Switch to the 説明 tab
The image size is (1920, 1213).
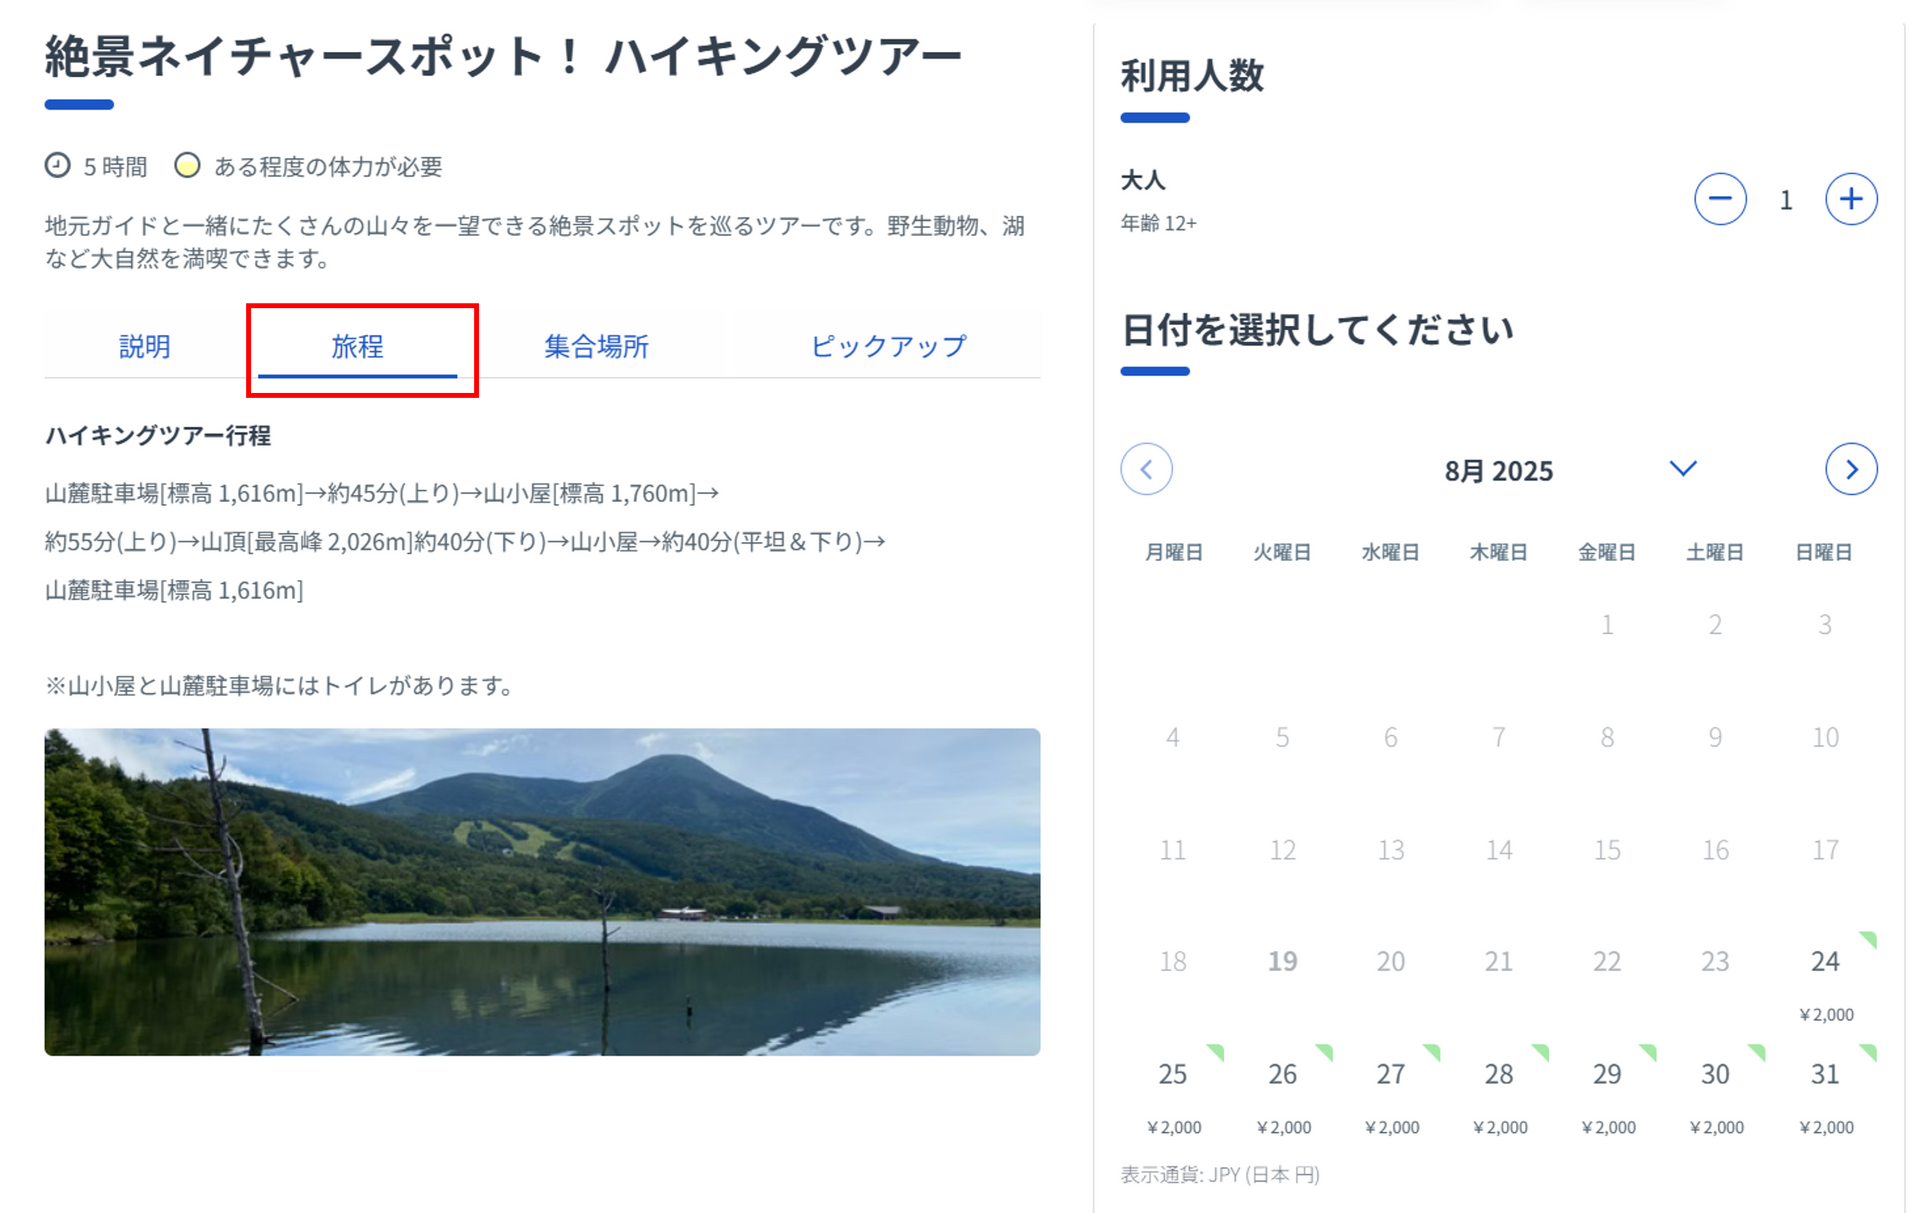pyautogui.click(x=145, y=346)
